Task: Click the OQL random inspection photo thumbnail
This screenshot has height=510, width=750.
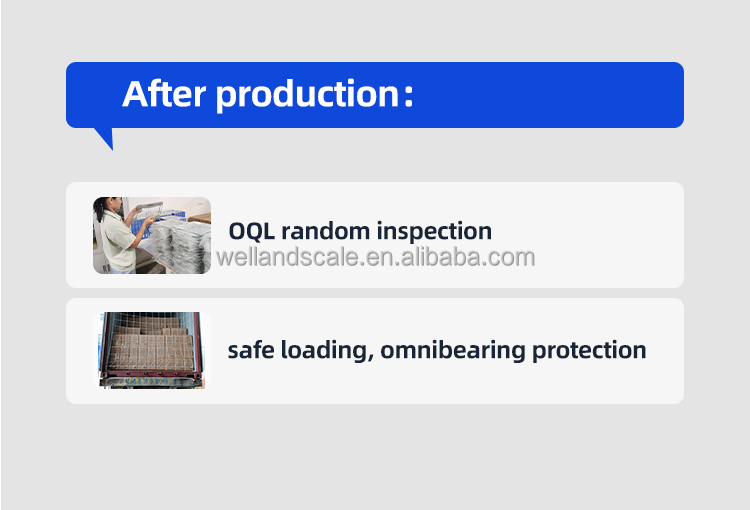Action: click(152, 235)
